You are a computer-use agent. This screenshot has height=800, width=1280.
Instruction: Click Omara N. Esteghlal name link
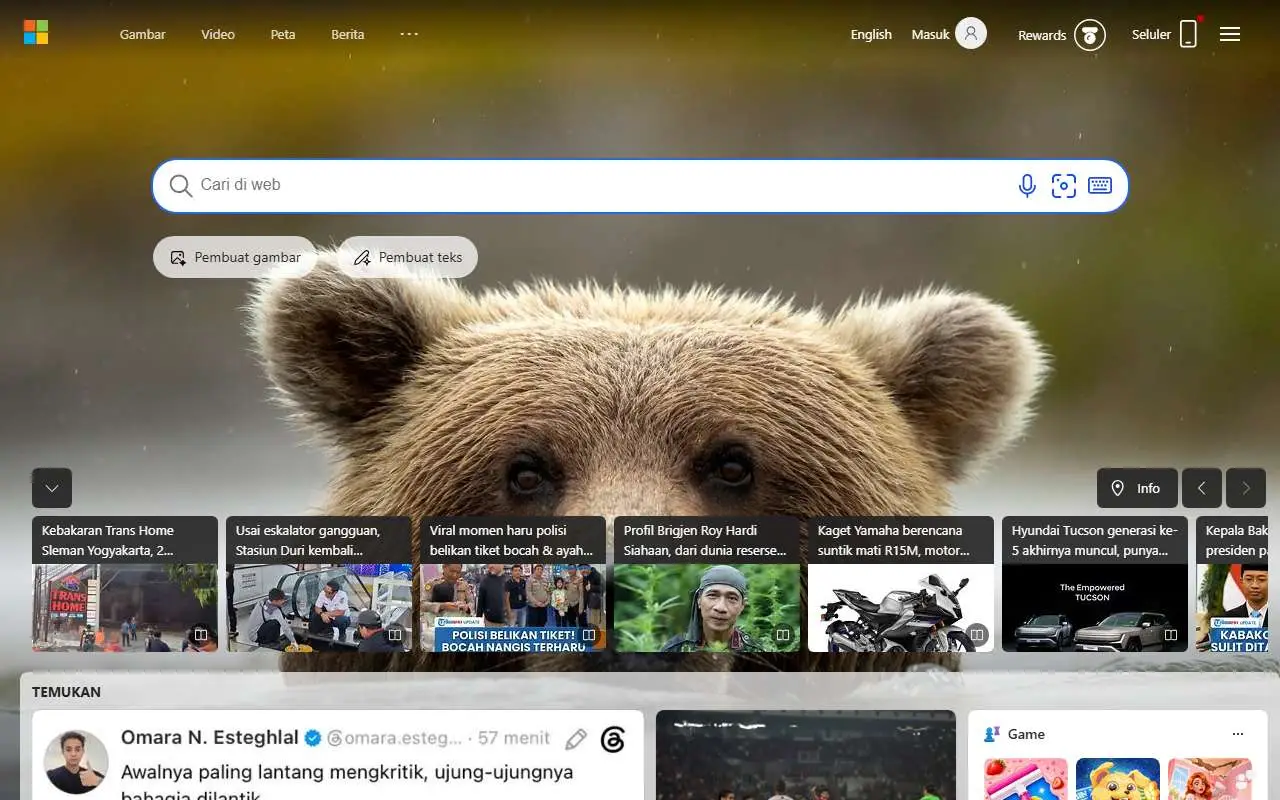click(210, 737)
